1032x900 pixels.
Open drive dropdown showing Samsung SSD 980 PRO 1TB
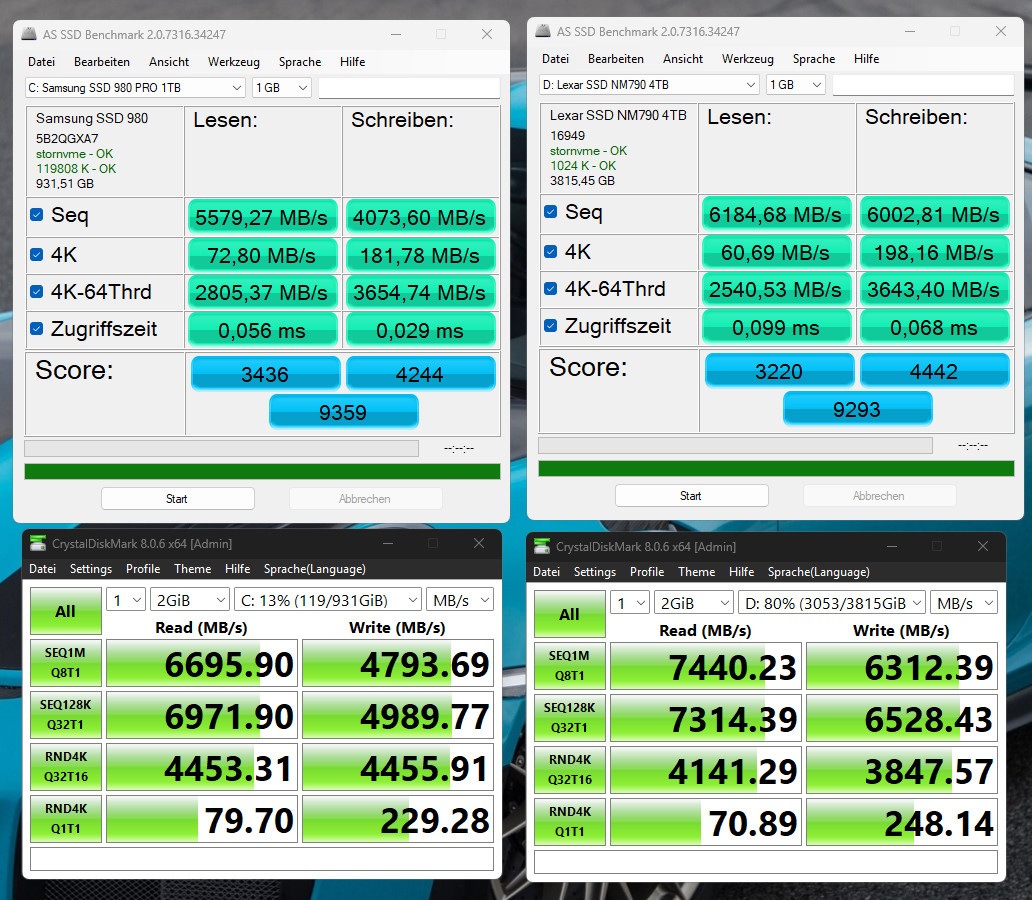pos(135,88)
